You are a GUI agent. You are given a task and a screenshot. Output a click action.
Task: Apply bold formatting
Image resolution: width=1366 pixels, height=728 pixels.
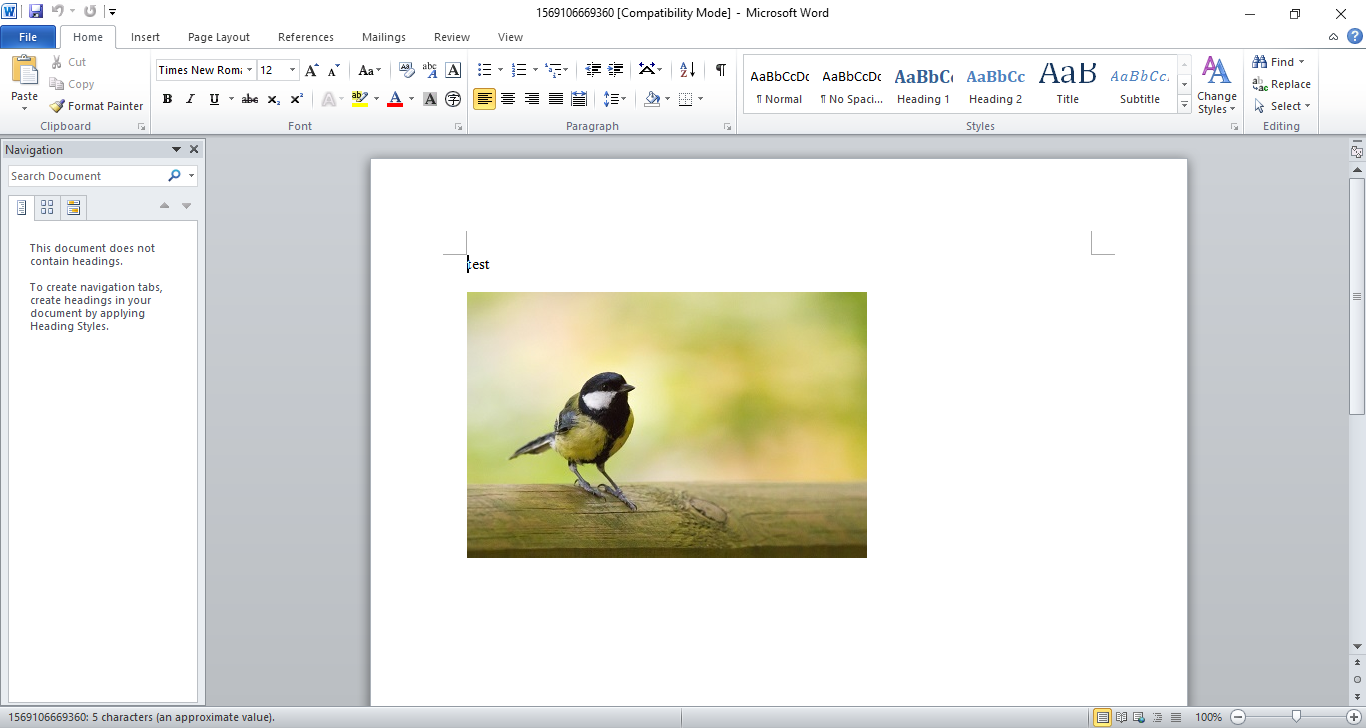pos(167,98)
